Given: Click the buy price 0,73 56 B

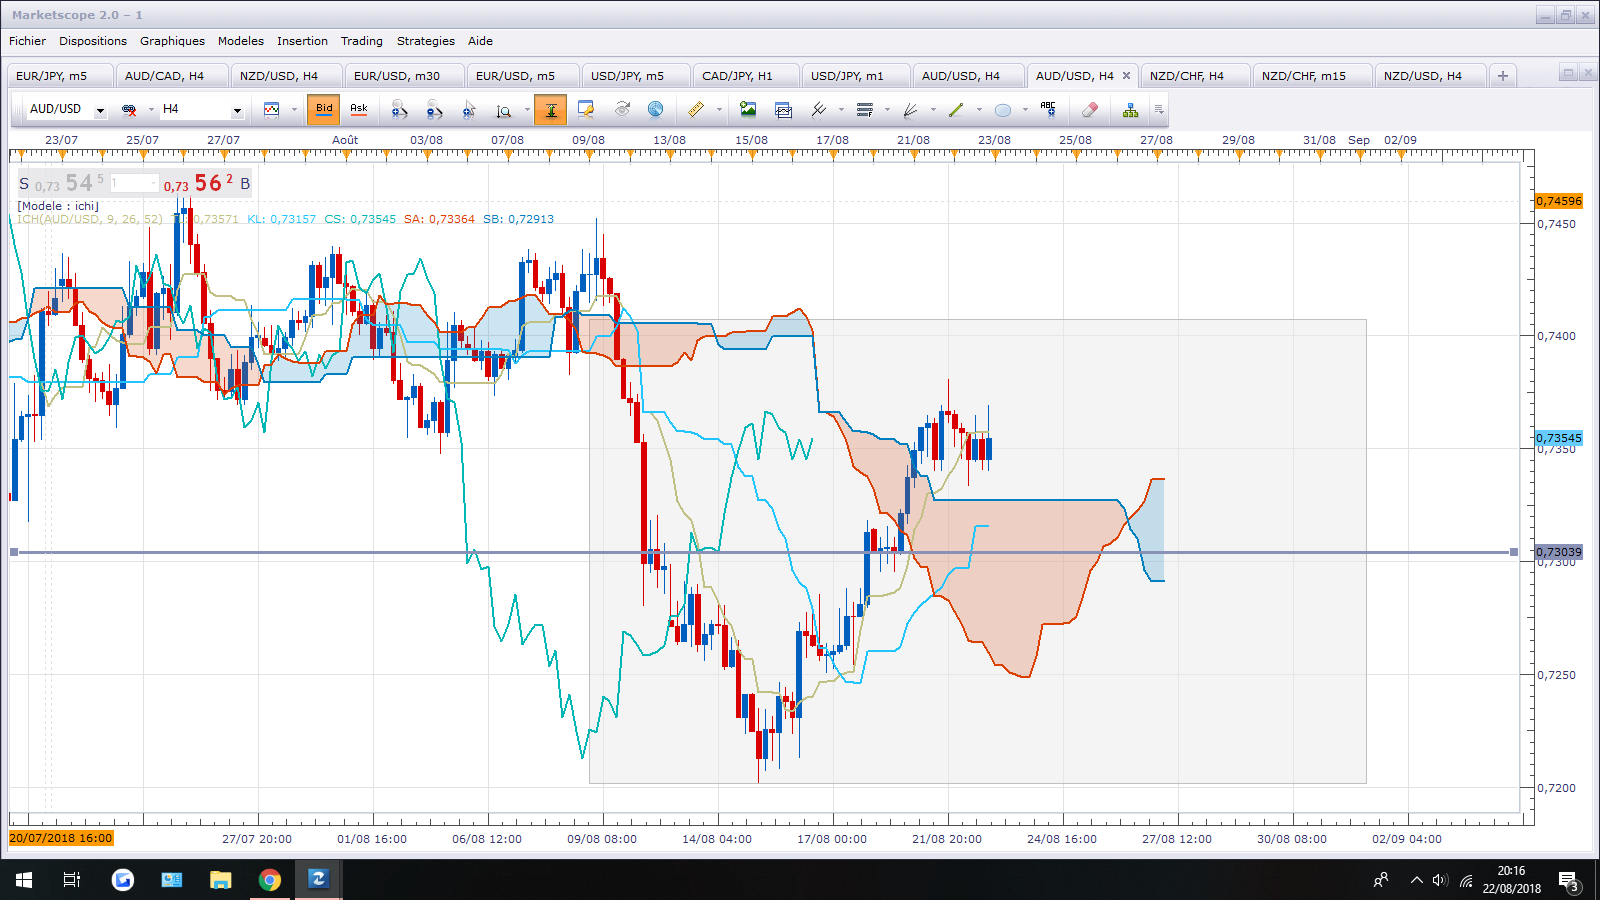Looking at the screenshot, I should pos(207,183).
